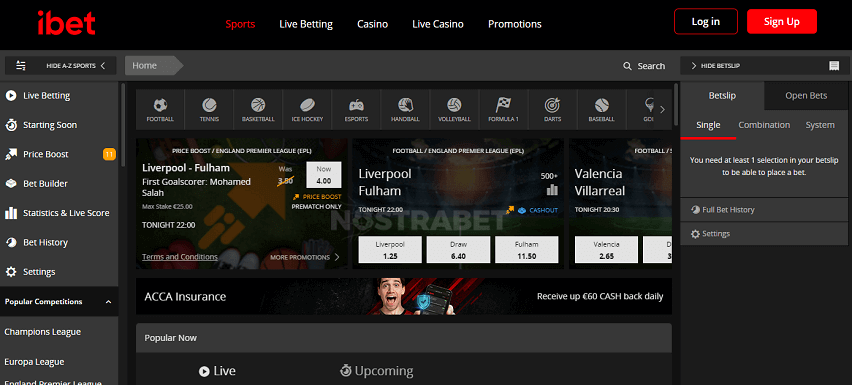Bet on Fulham at 11.50
The image size is (852, 385).
click(527, 250)
